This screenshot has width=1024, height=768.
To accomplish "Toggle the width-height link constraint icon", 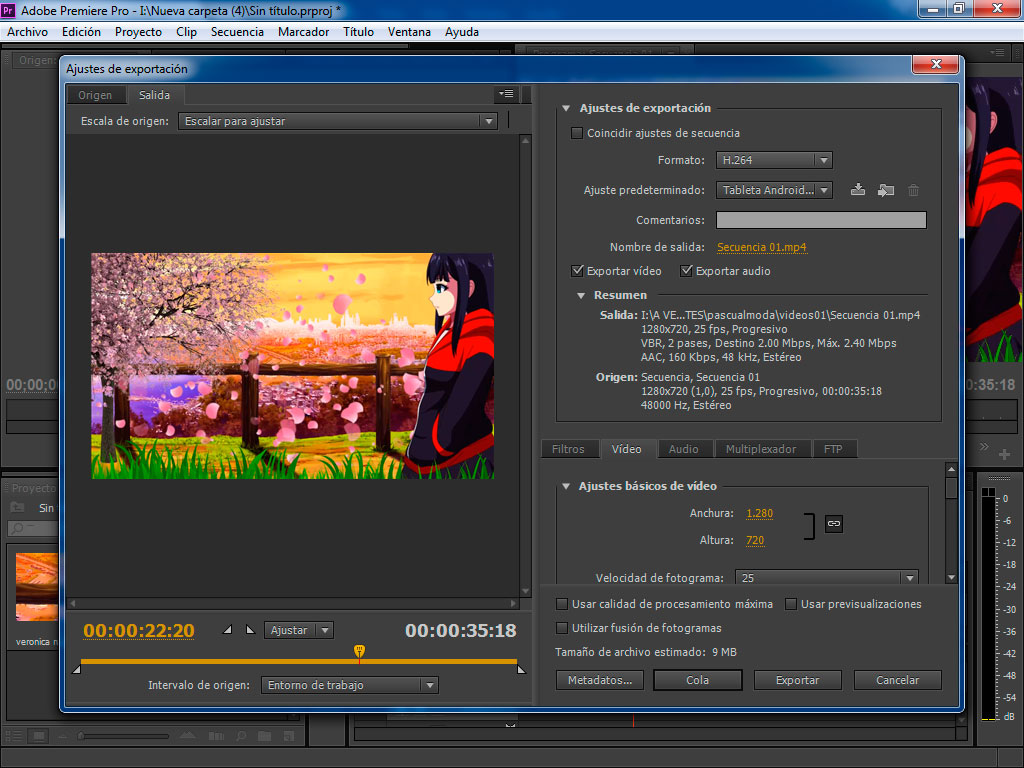I will pyautogui.click(x=834, y=524).
